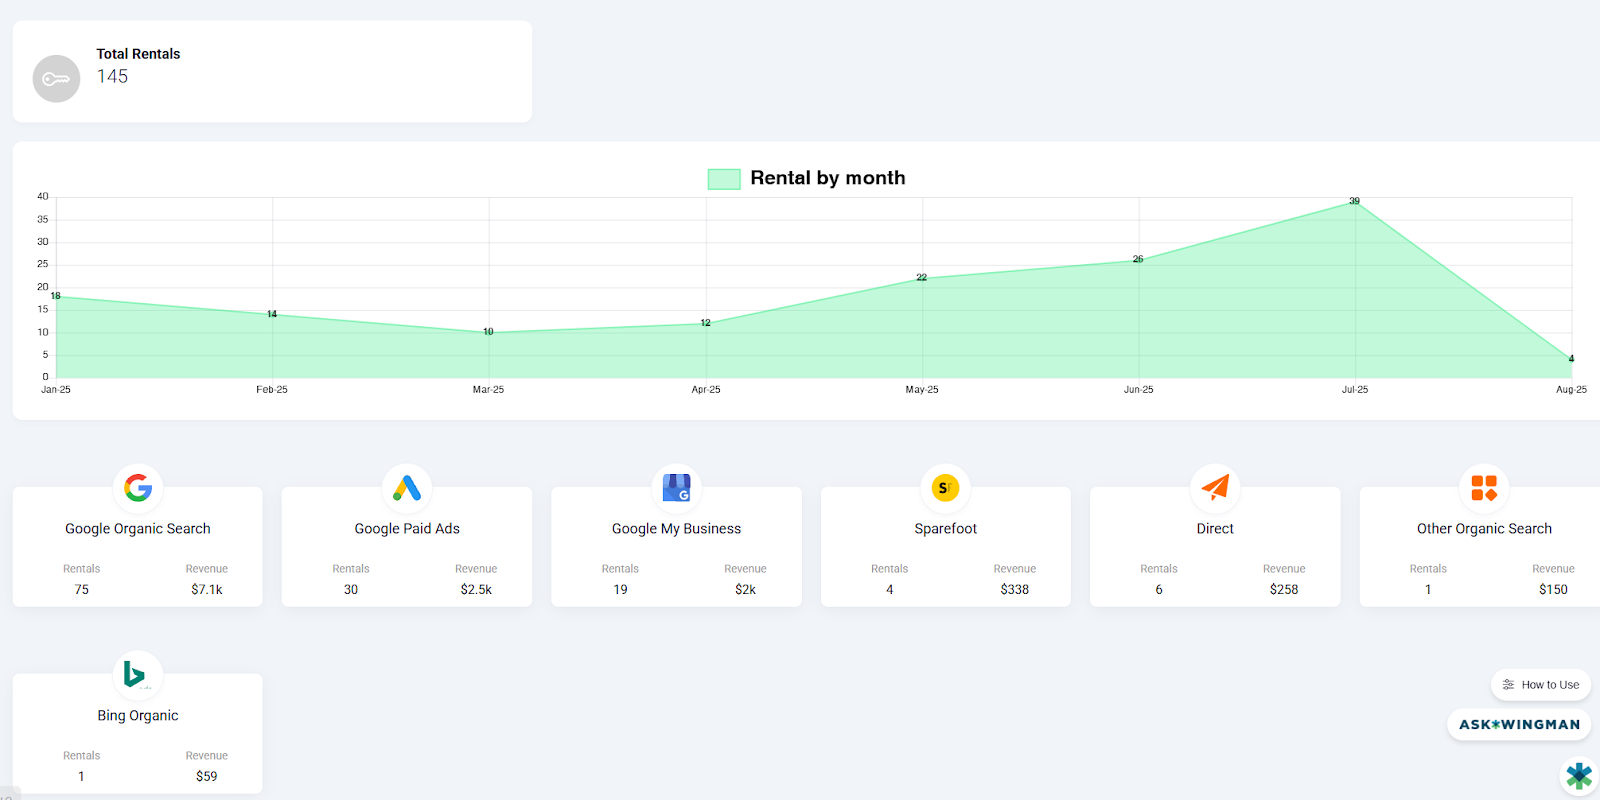Click the Rental by month legend label

pos(828,178)
